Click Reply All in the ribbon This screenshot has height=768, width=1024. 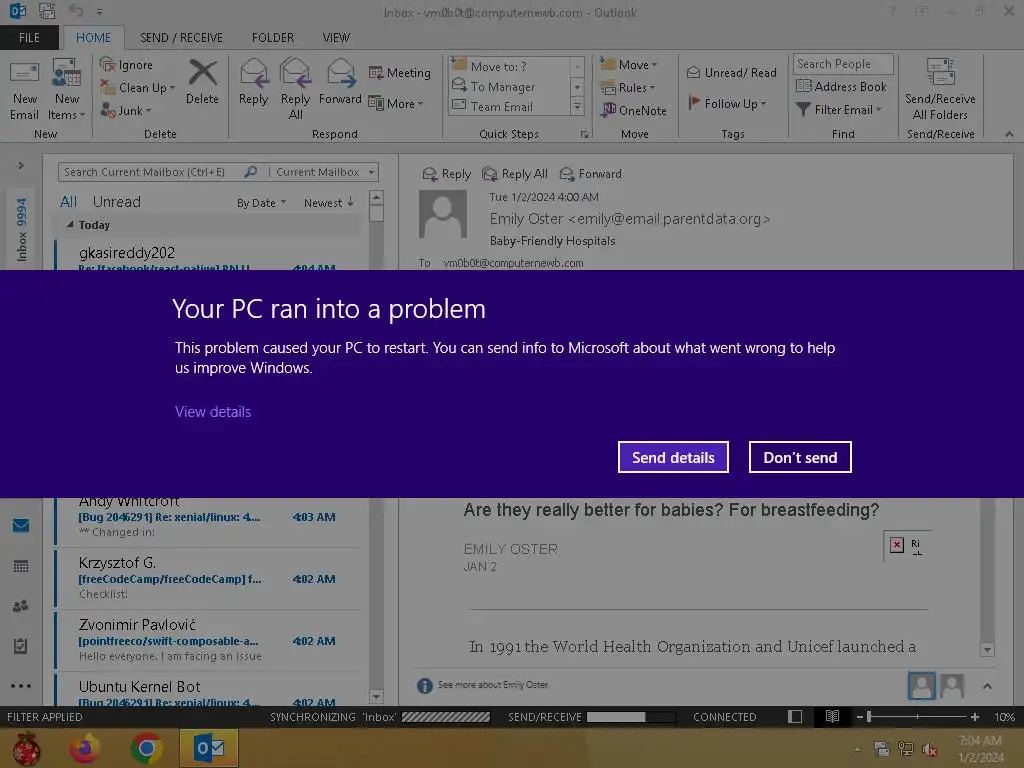point(295,89)
